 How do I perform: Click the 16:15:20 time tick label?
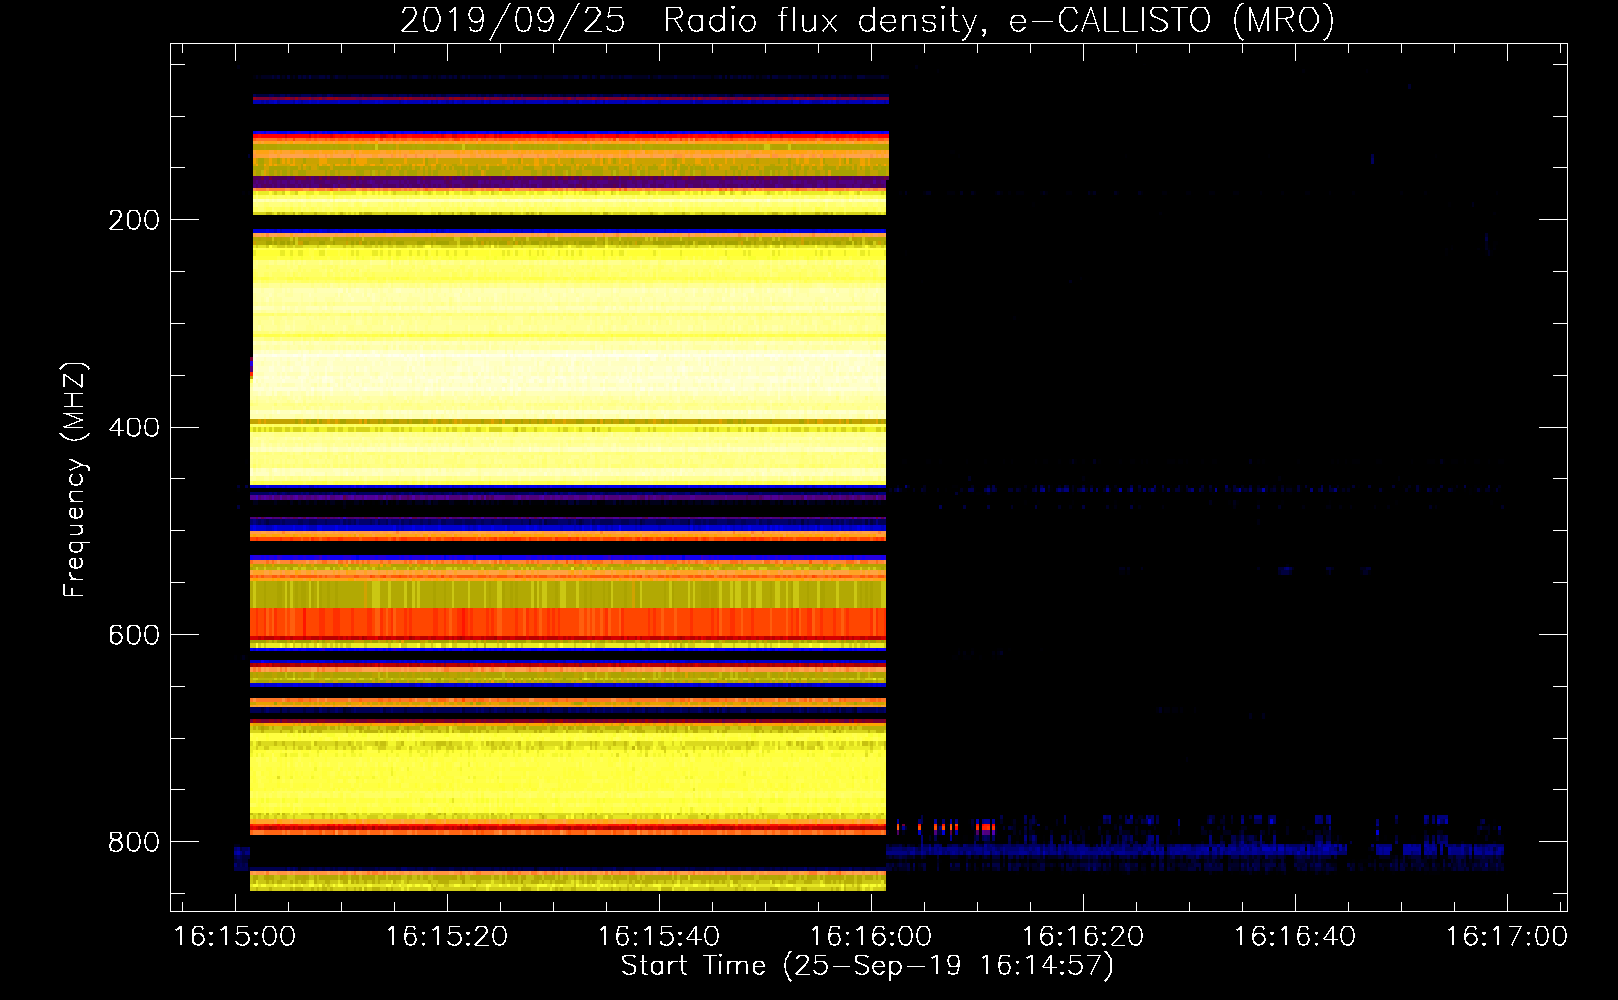(x=447, y=937)
